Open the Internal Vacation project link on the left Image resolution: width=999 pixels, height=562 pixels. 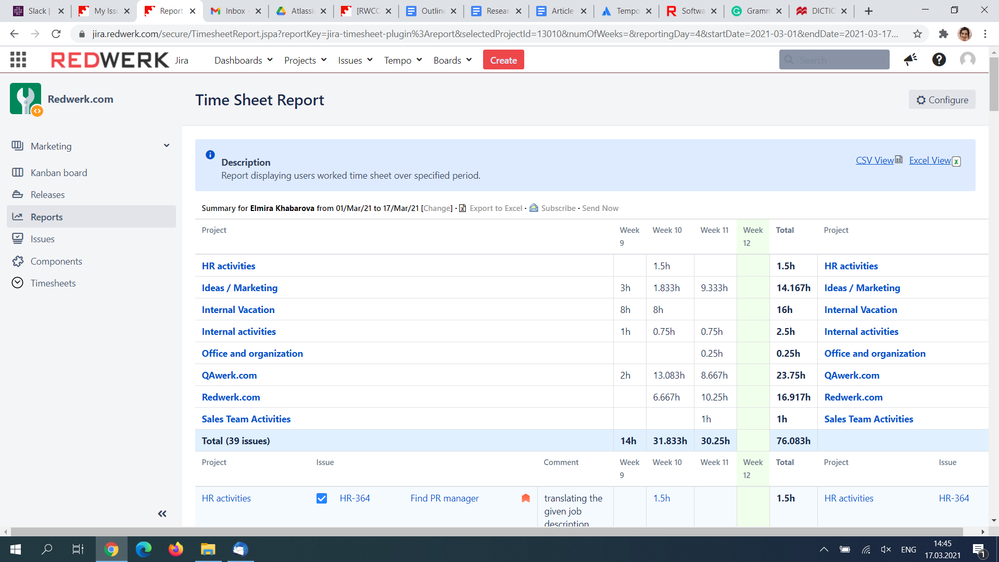(238, 310)
